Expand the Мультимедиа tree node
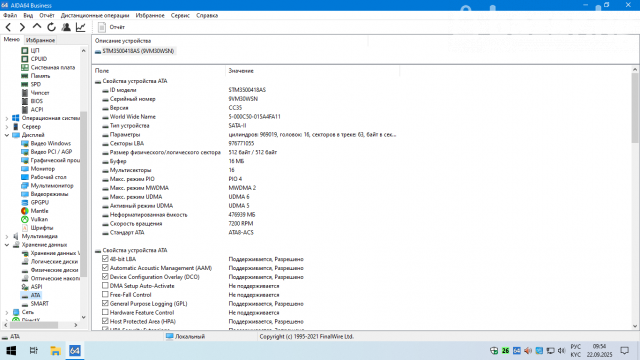The image size is (640, 360). click(x=7, y=236)
